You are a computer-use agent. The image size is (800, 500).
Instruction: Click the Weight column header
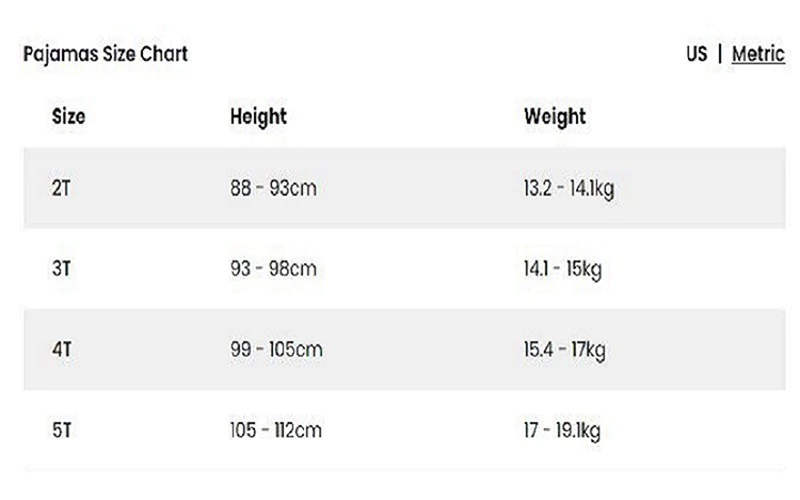[555, 116]
